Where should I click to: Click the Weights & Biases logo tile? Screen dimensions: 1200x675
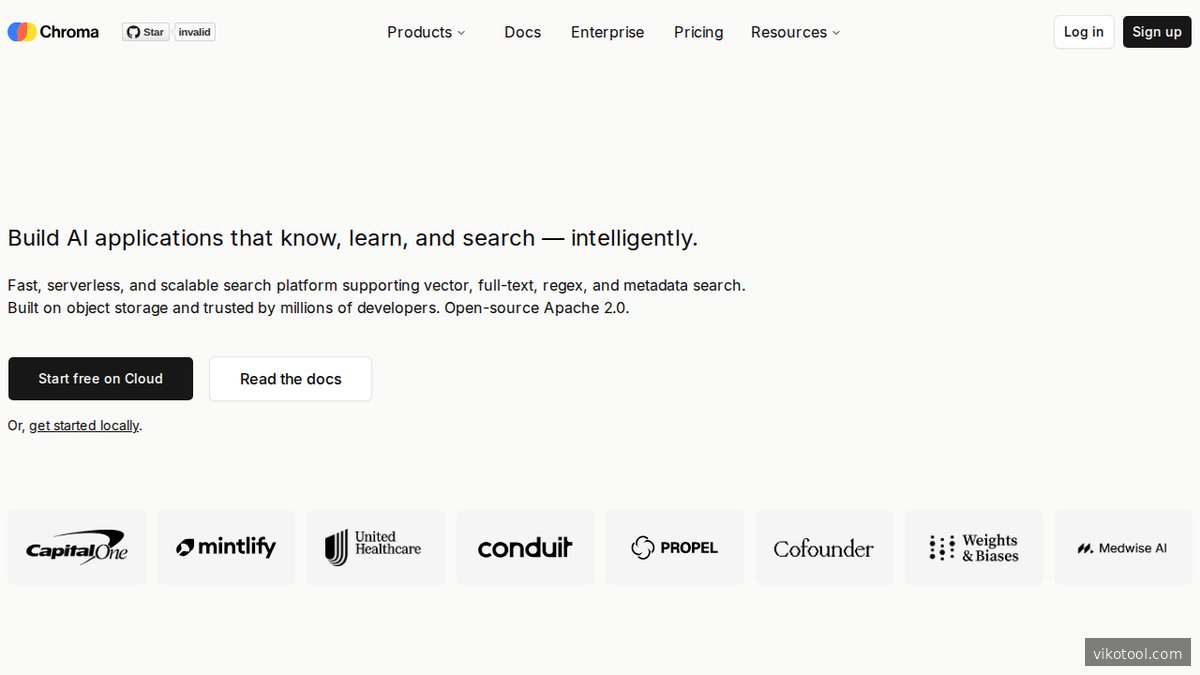pos(974,548)
